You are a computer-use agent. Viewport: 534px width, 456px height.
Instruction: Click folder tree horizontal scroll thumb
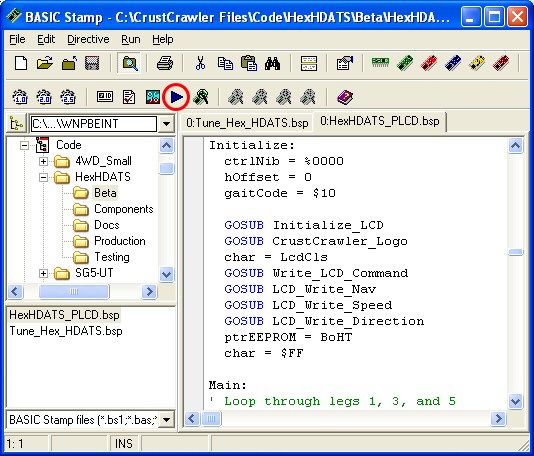pos(74,292)
